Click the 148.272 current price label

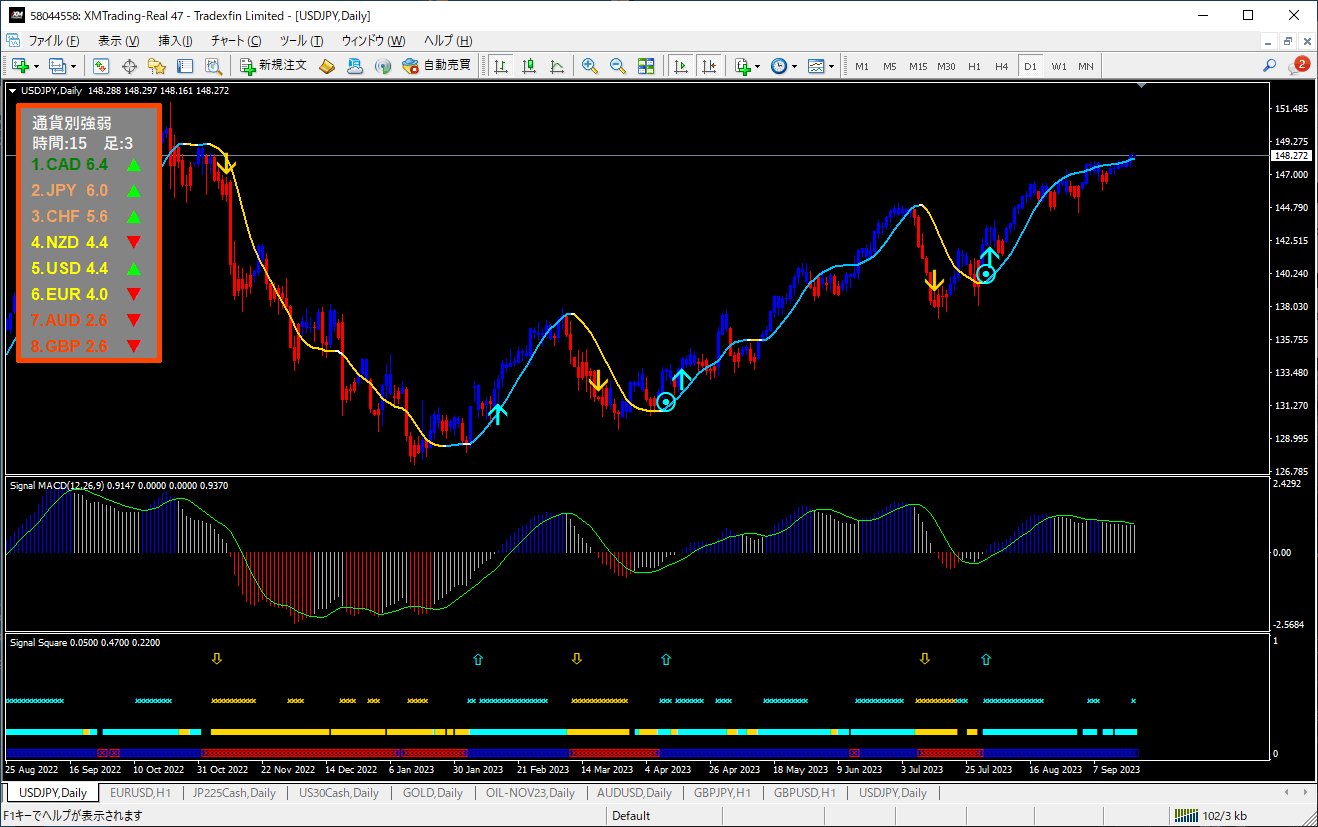point(1292,156)
